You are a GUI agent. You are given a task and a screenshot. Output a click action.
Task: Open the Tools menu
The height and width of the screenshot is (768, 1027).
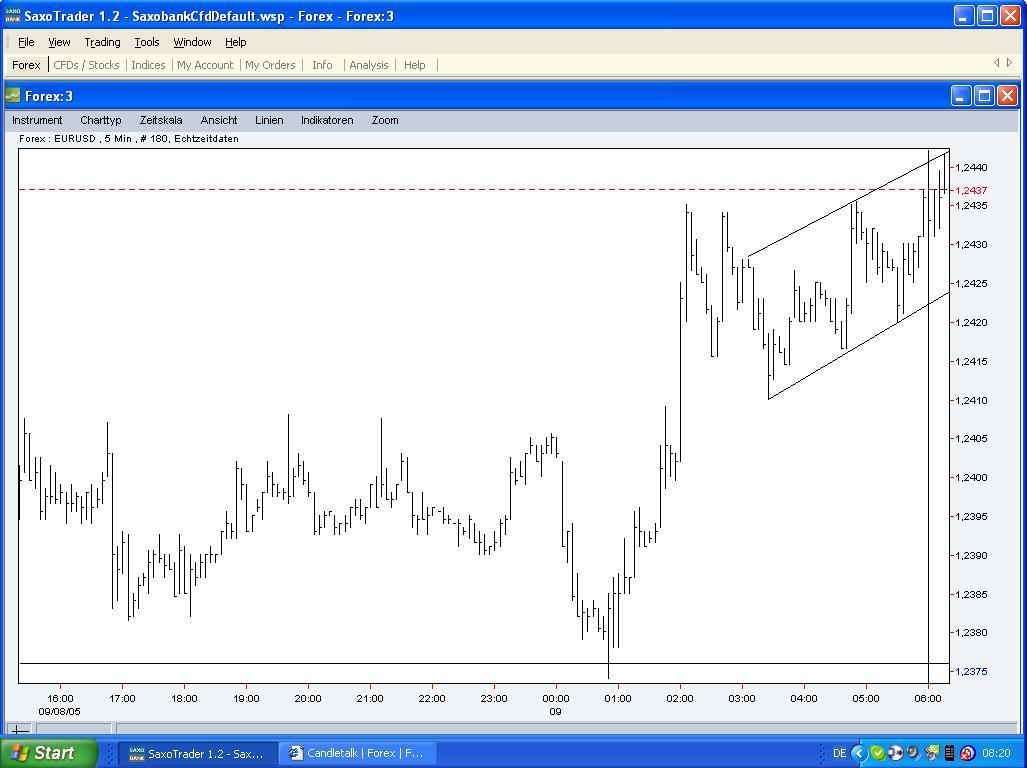click(147, 43)
